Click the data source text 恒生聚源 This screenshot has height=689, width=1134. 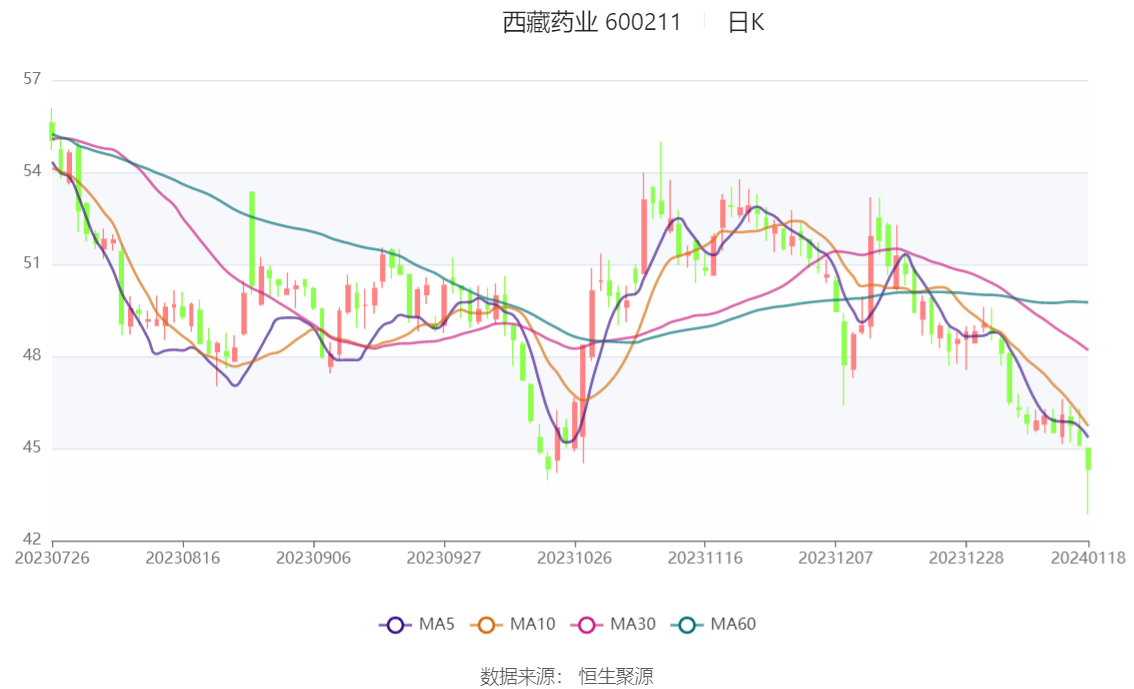pyautogui.click(x=615, y=676)
